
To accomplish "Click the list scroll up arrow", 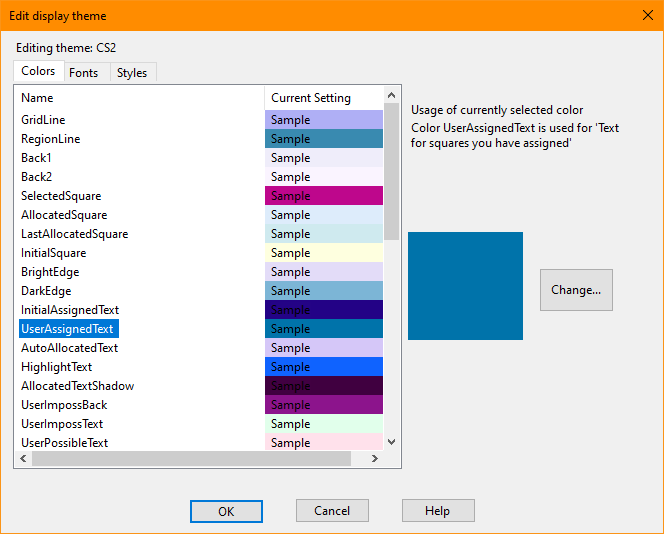I will coord(392,95).
